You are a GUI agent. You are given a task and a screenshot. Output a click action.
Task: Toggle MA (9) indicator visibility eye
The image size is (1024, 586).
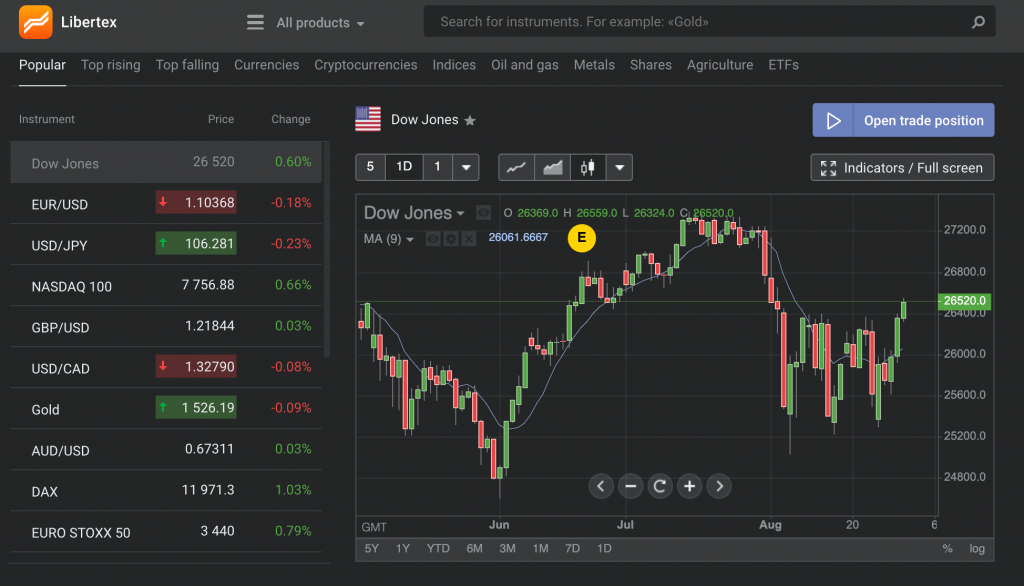[433, 239]
